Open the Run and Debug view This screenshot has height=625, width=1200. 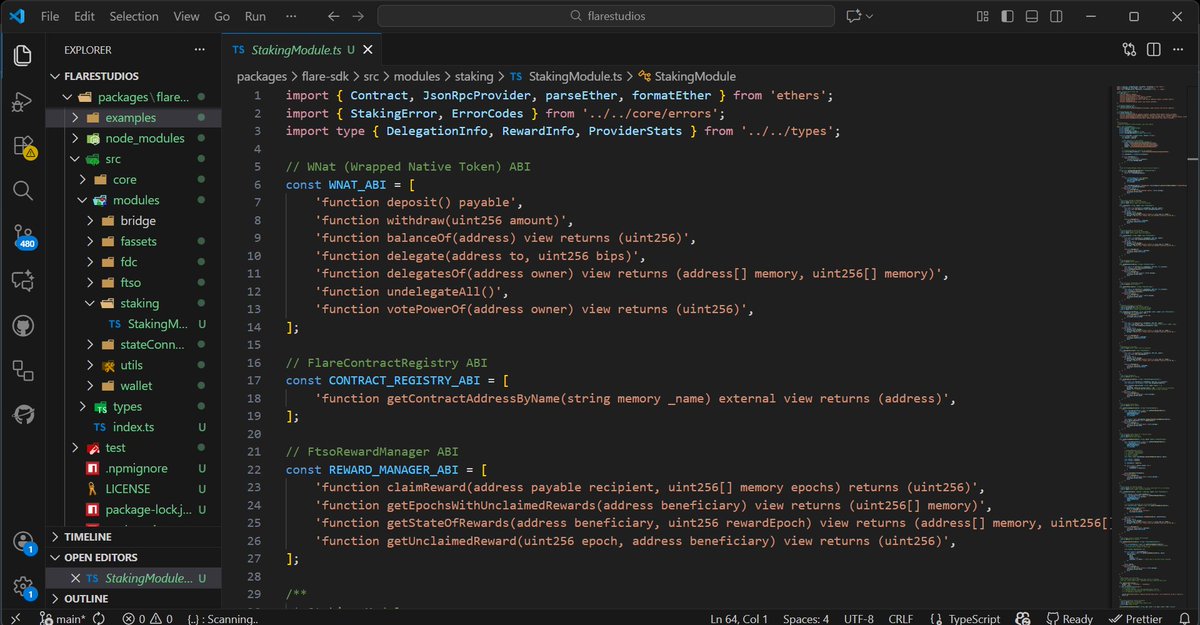point(22,102)
